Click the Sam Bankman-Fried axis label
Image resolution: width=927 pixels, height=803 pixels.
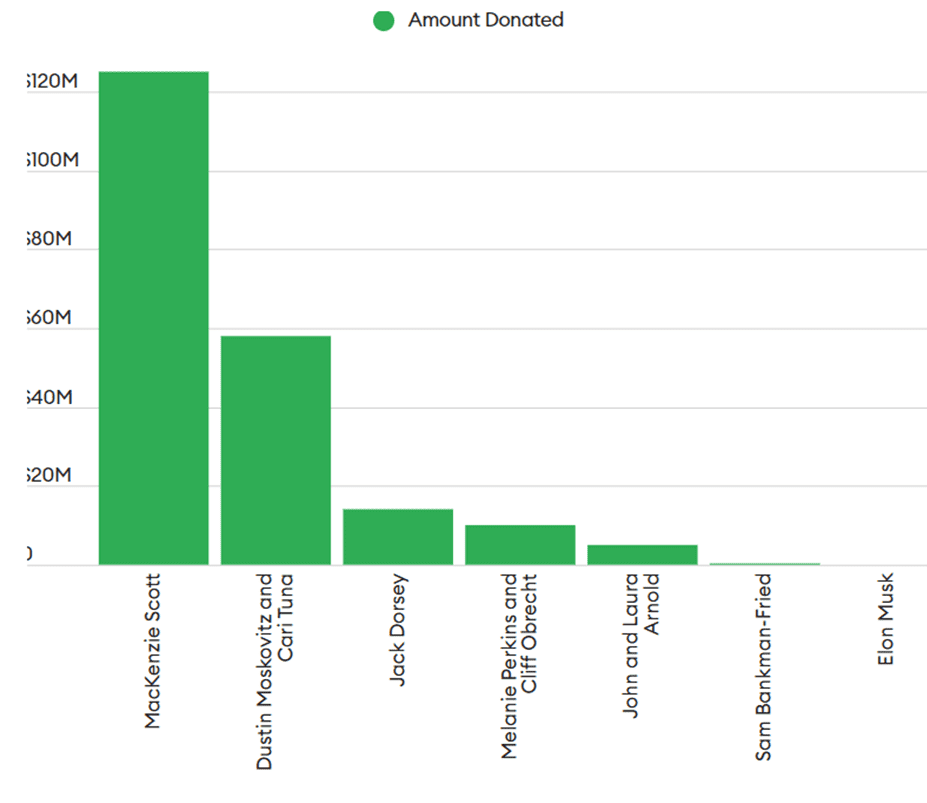pyautogui.click(x=763, y=666)
